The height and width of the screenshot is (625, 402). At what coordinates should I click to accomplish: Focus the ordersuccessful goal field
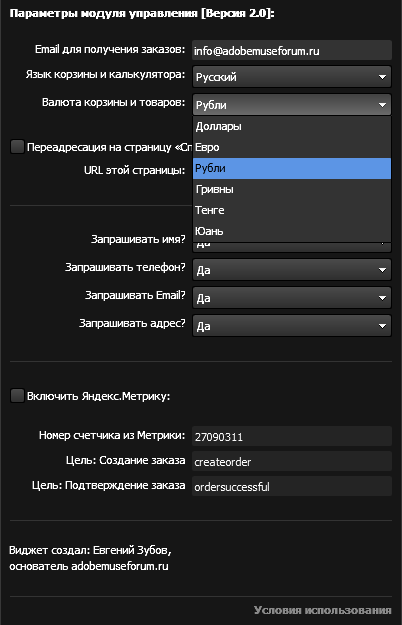click(292, 486)
